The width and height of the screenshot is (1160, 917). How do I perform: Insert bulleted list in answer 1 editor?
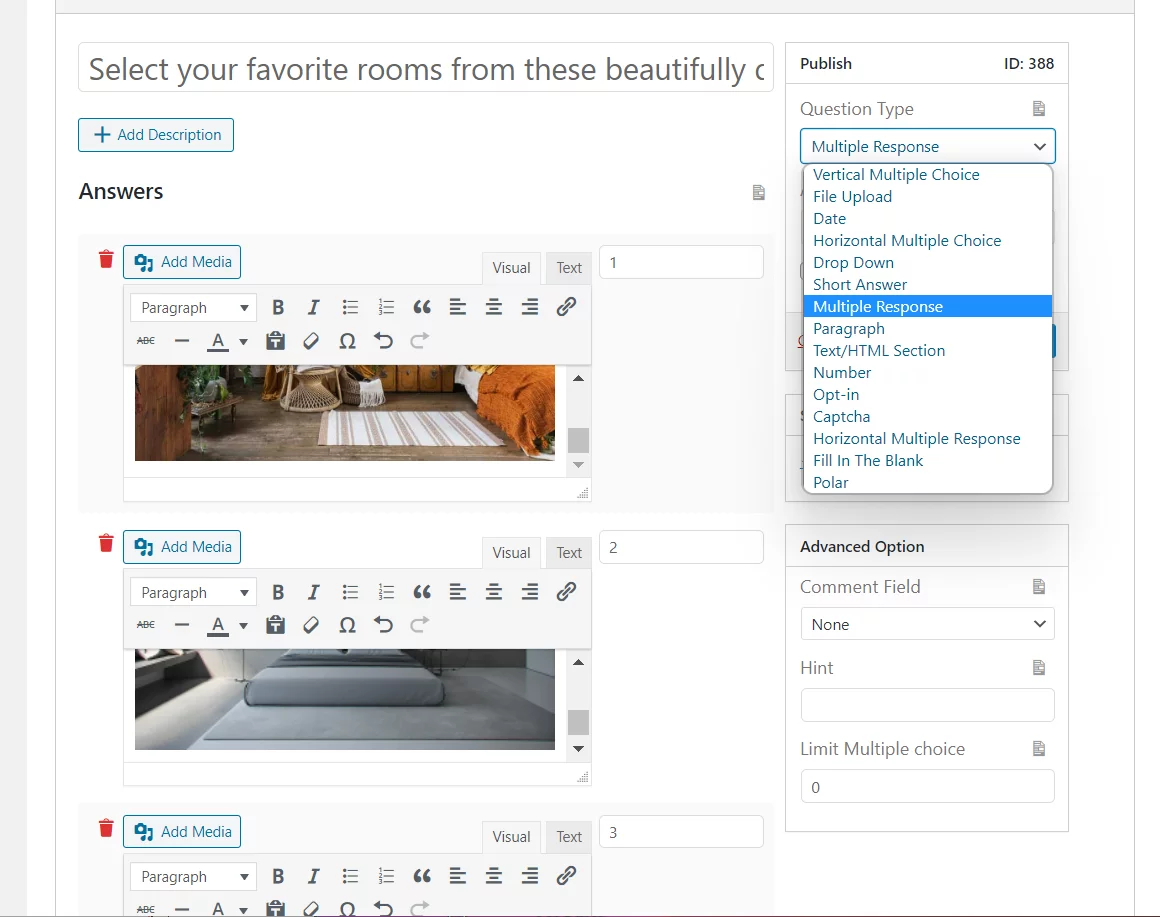[x=350, y=307]
